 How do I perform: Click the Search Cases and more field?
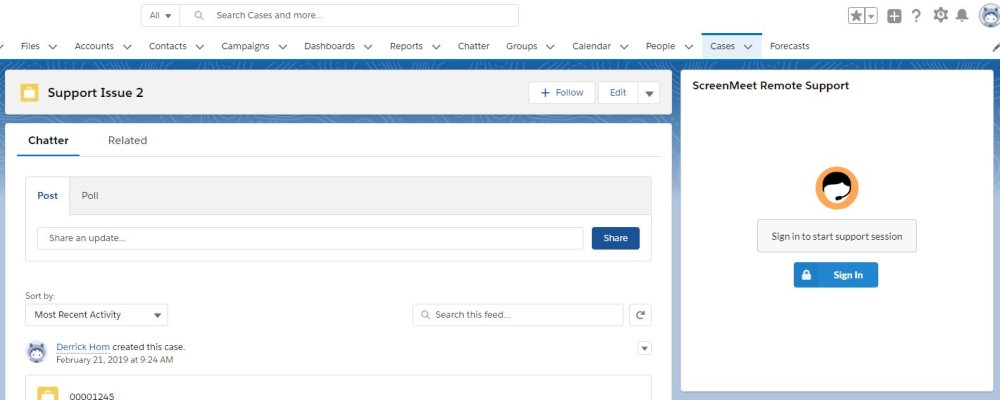click(349, 15)
